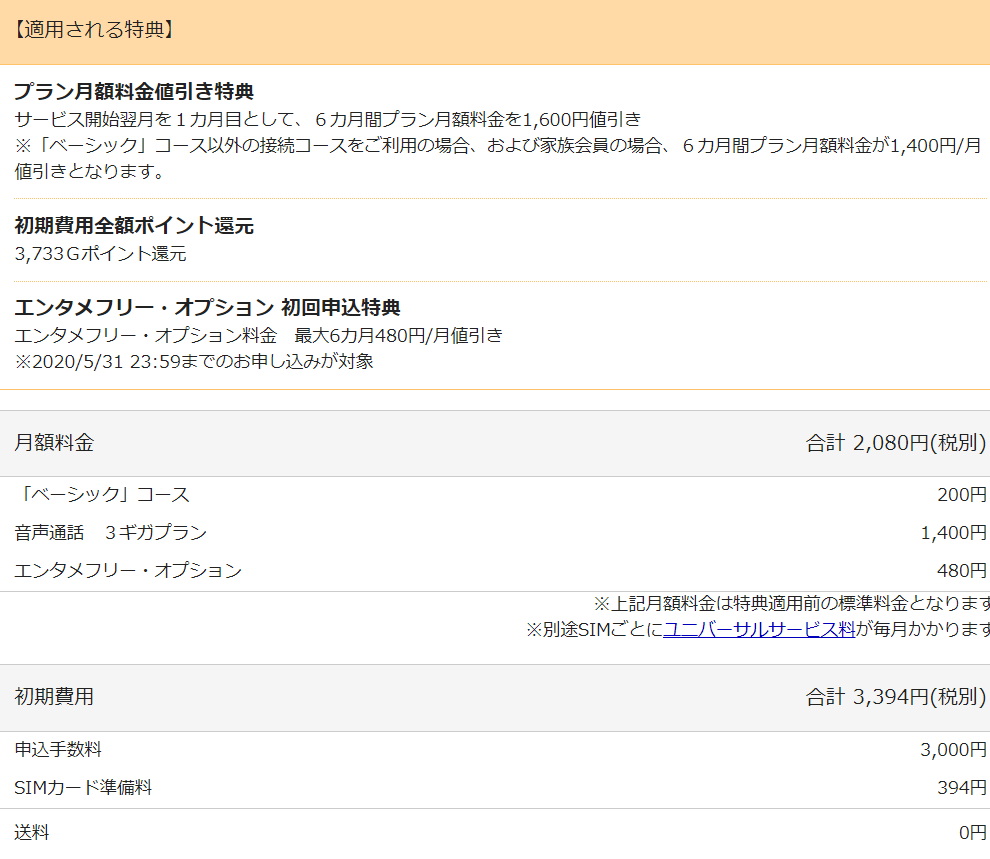Viewport: 990px width, 859px height.
Task: Click the 3,000円 application fee amount
Action: coord(953,750)
